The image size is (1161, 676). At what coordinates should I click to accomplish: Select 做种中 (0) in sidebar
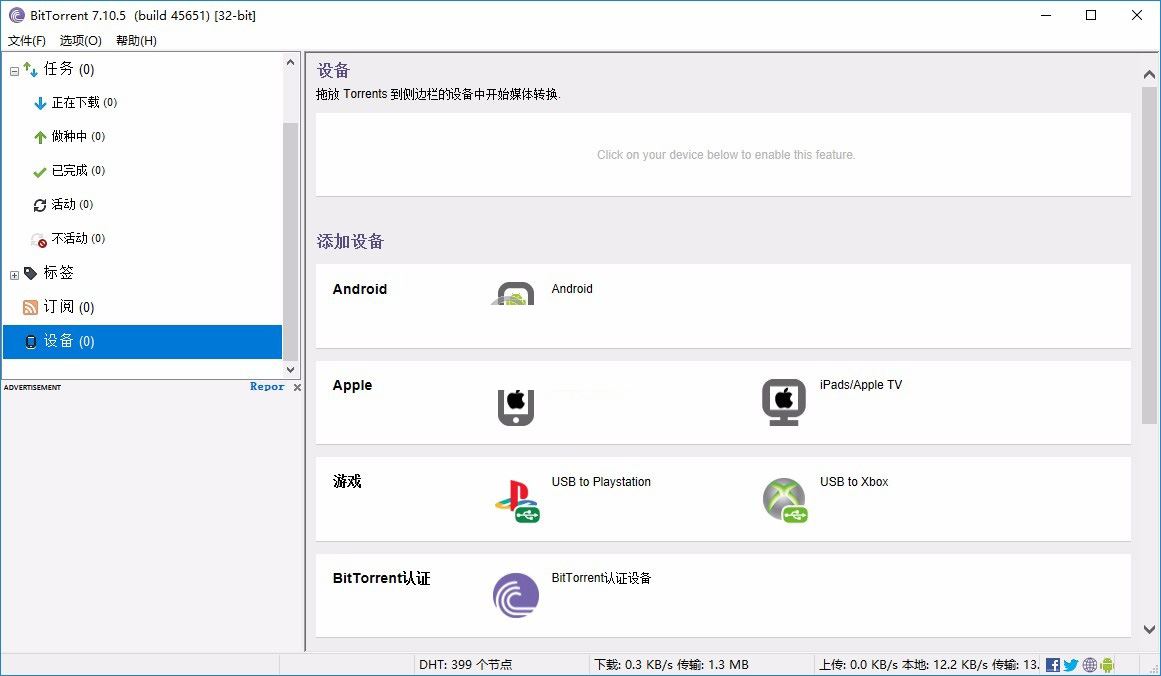(x=78, y=136)
